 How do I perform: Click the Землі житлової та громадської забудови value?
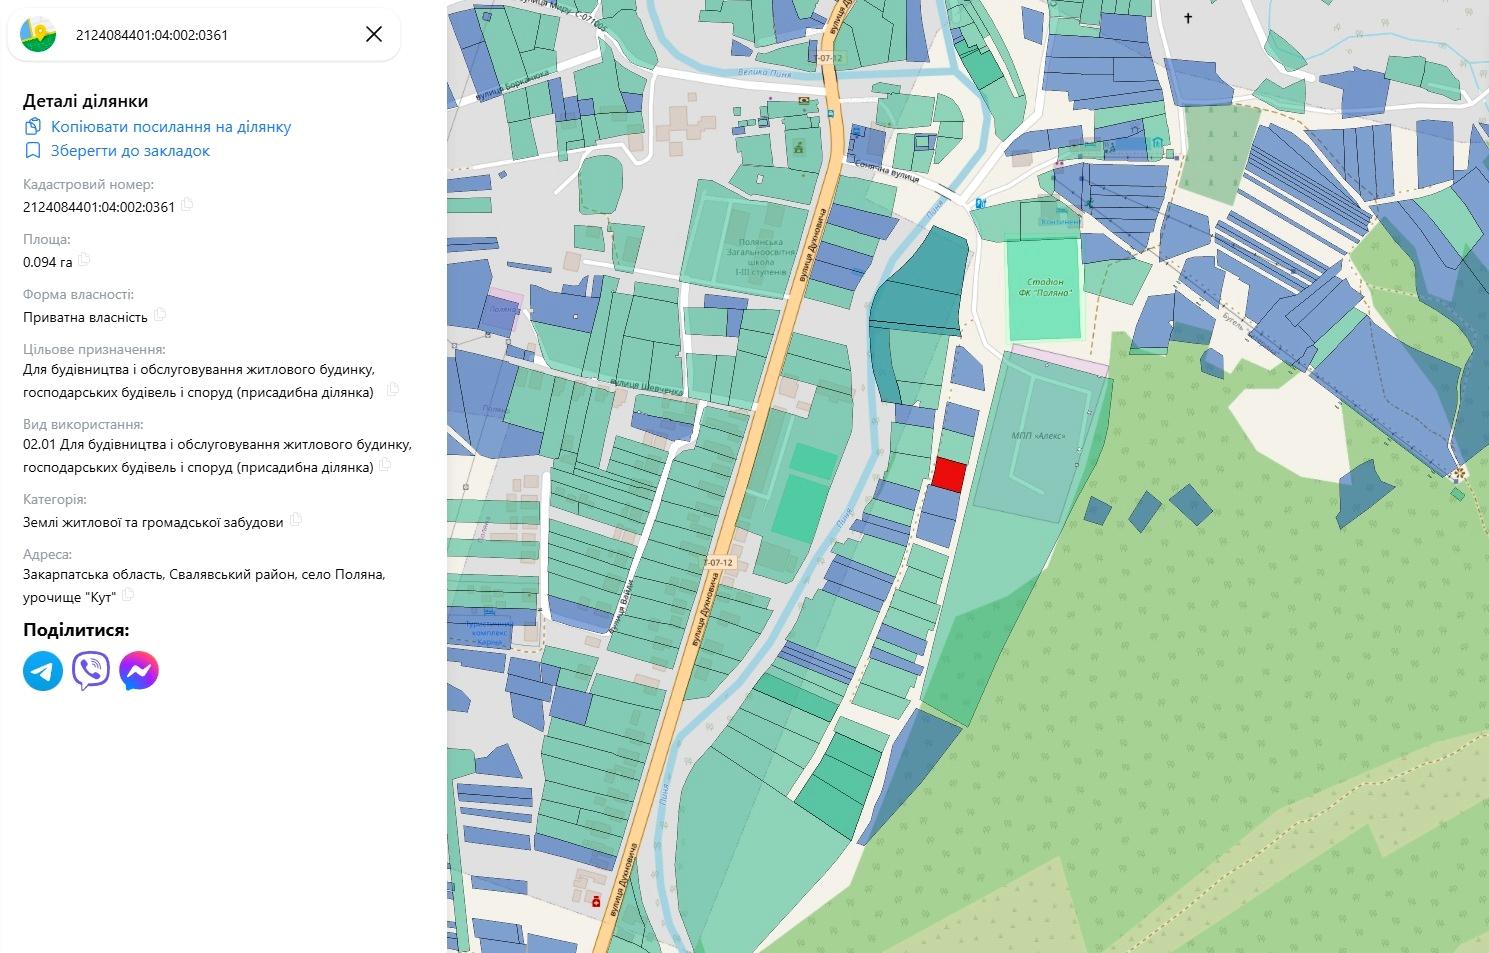tap(153, 522)
